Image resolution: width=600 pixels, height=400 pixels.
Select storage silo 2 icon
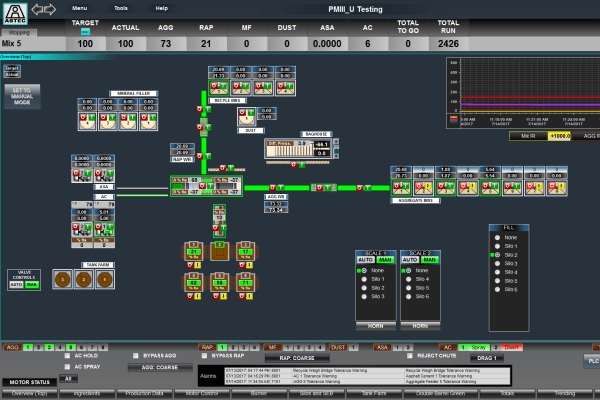(x=220, y=251)
